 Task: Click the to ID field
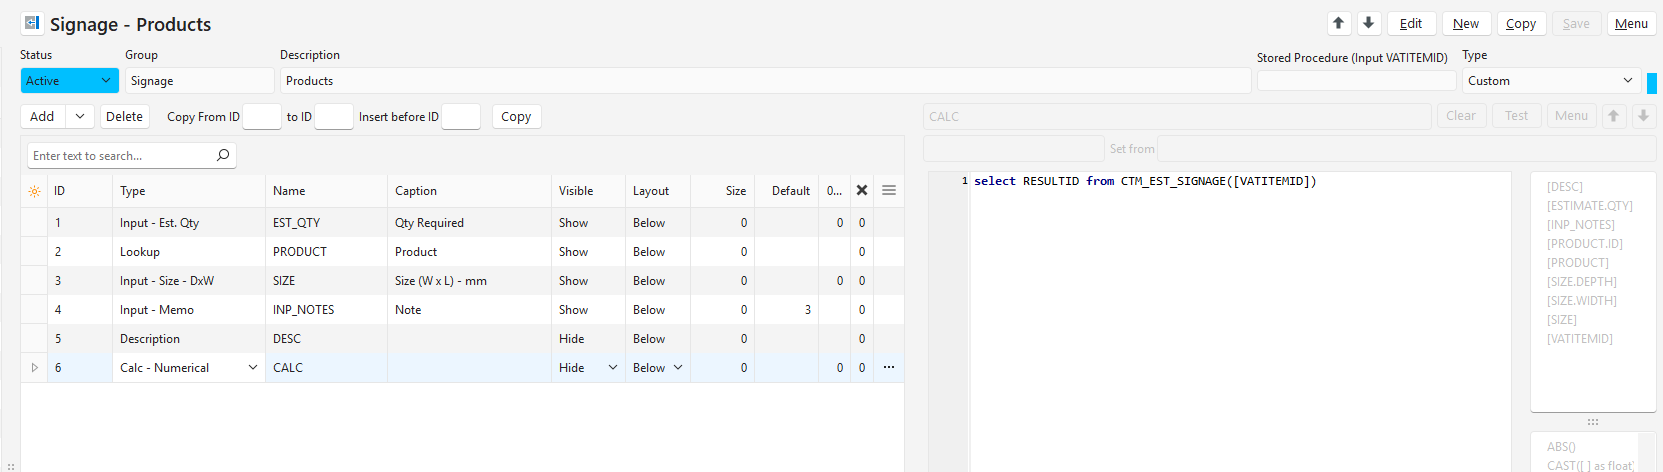pos(334,117)
